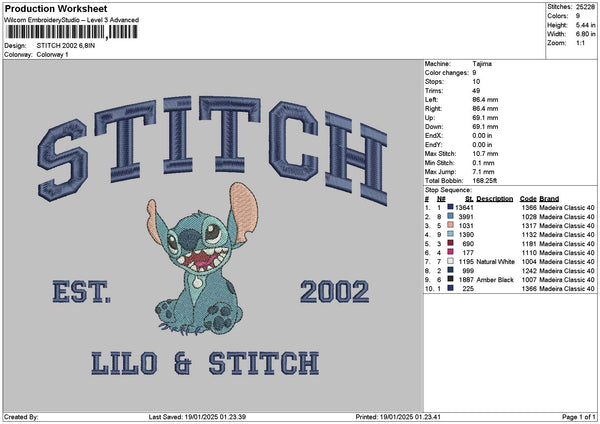Click the Zoom value '1:1'

pos(580,43)
